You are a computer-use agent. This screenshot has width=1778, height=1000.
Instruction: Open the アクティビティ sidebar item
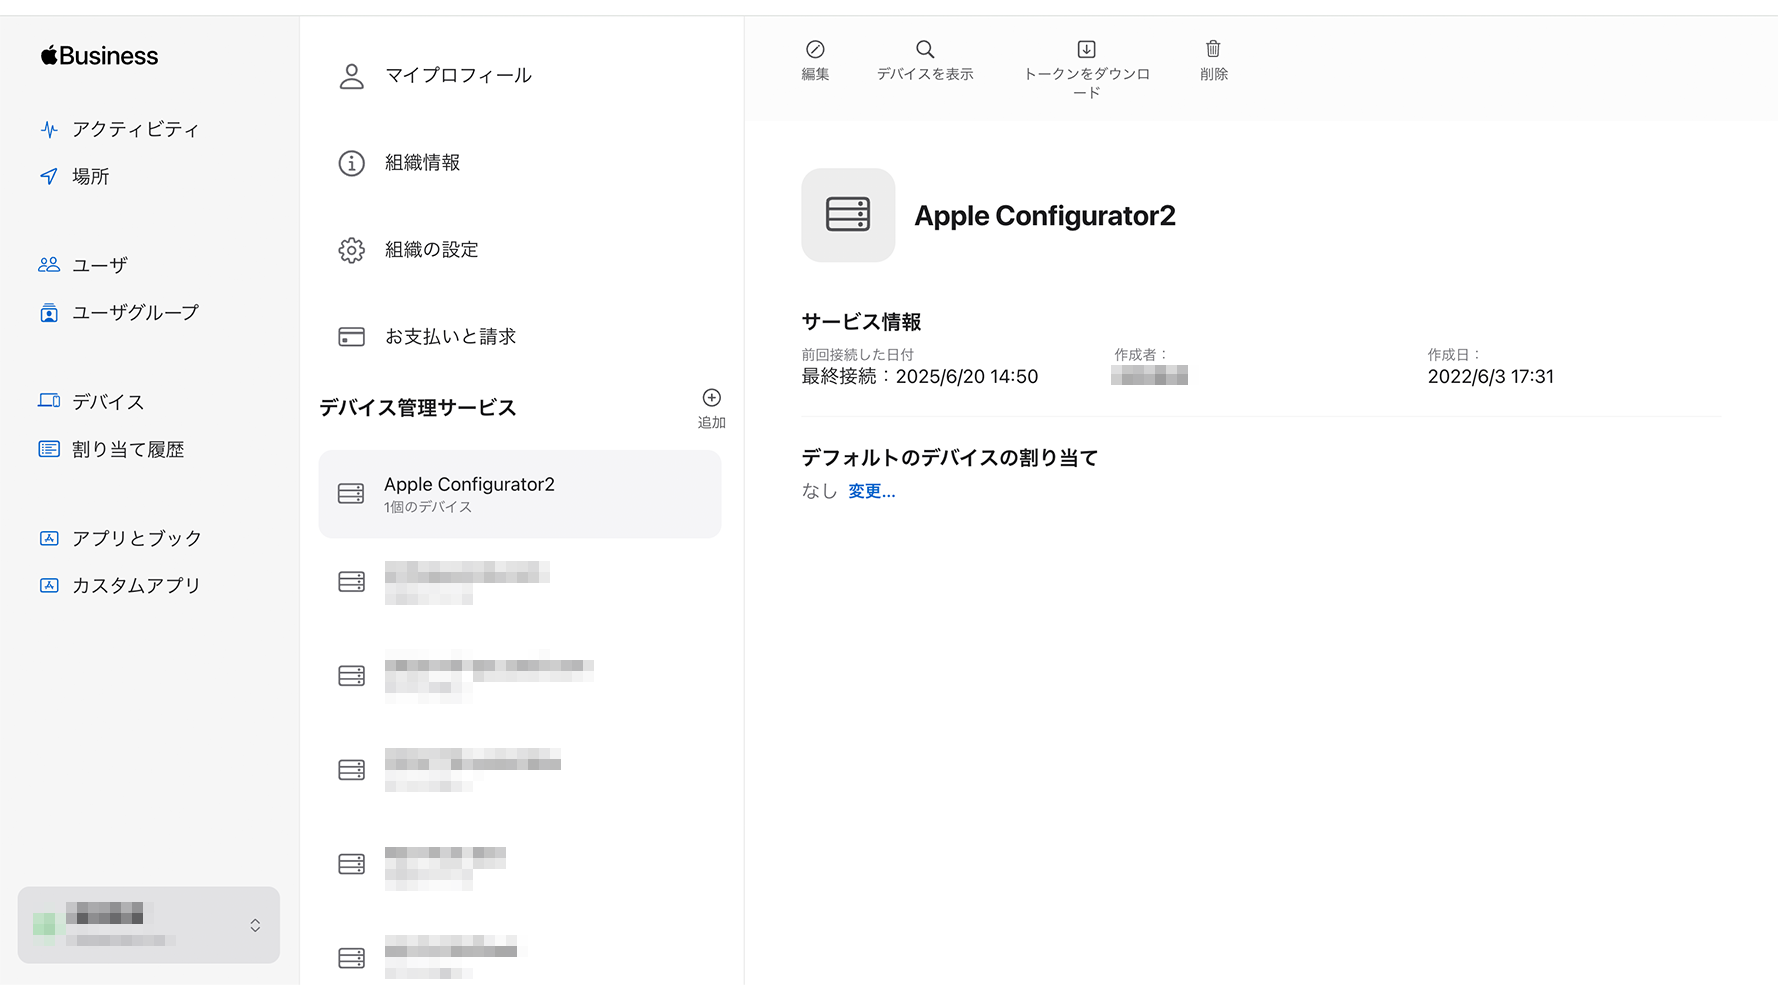click(x=120, y=129)
